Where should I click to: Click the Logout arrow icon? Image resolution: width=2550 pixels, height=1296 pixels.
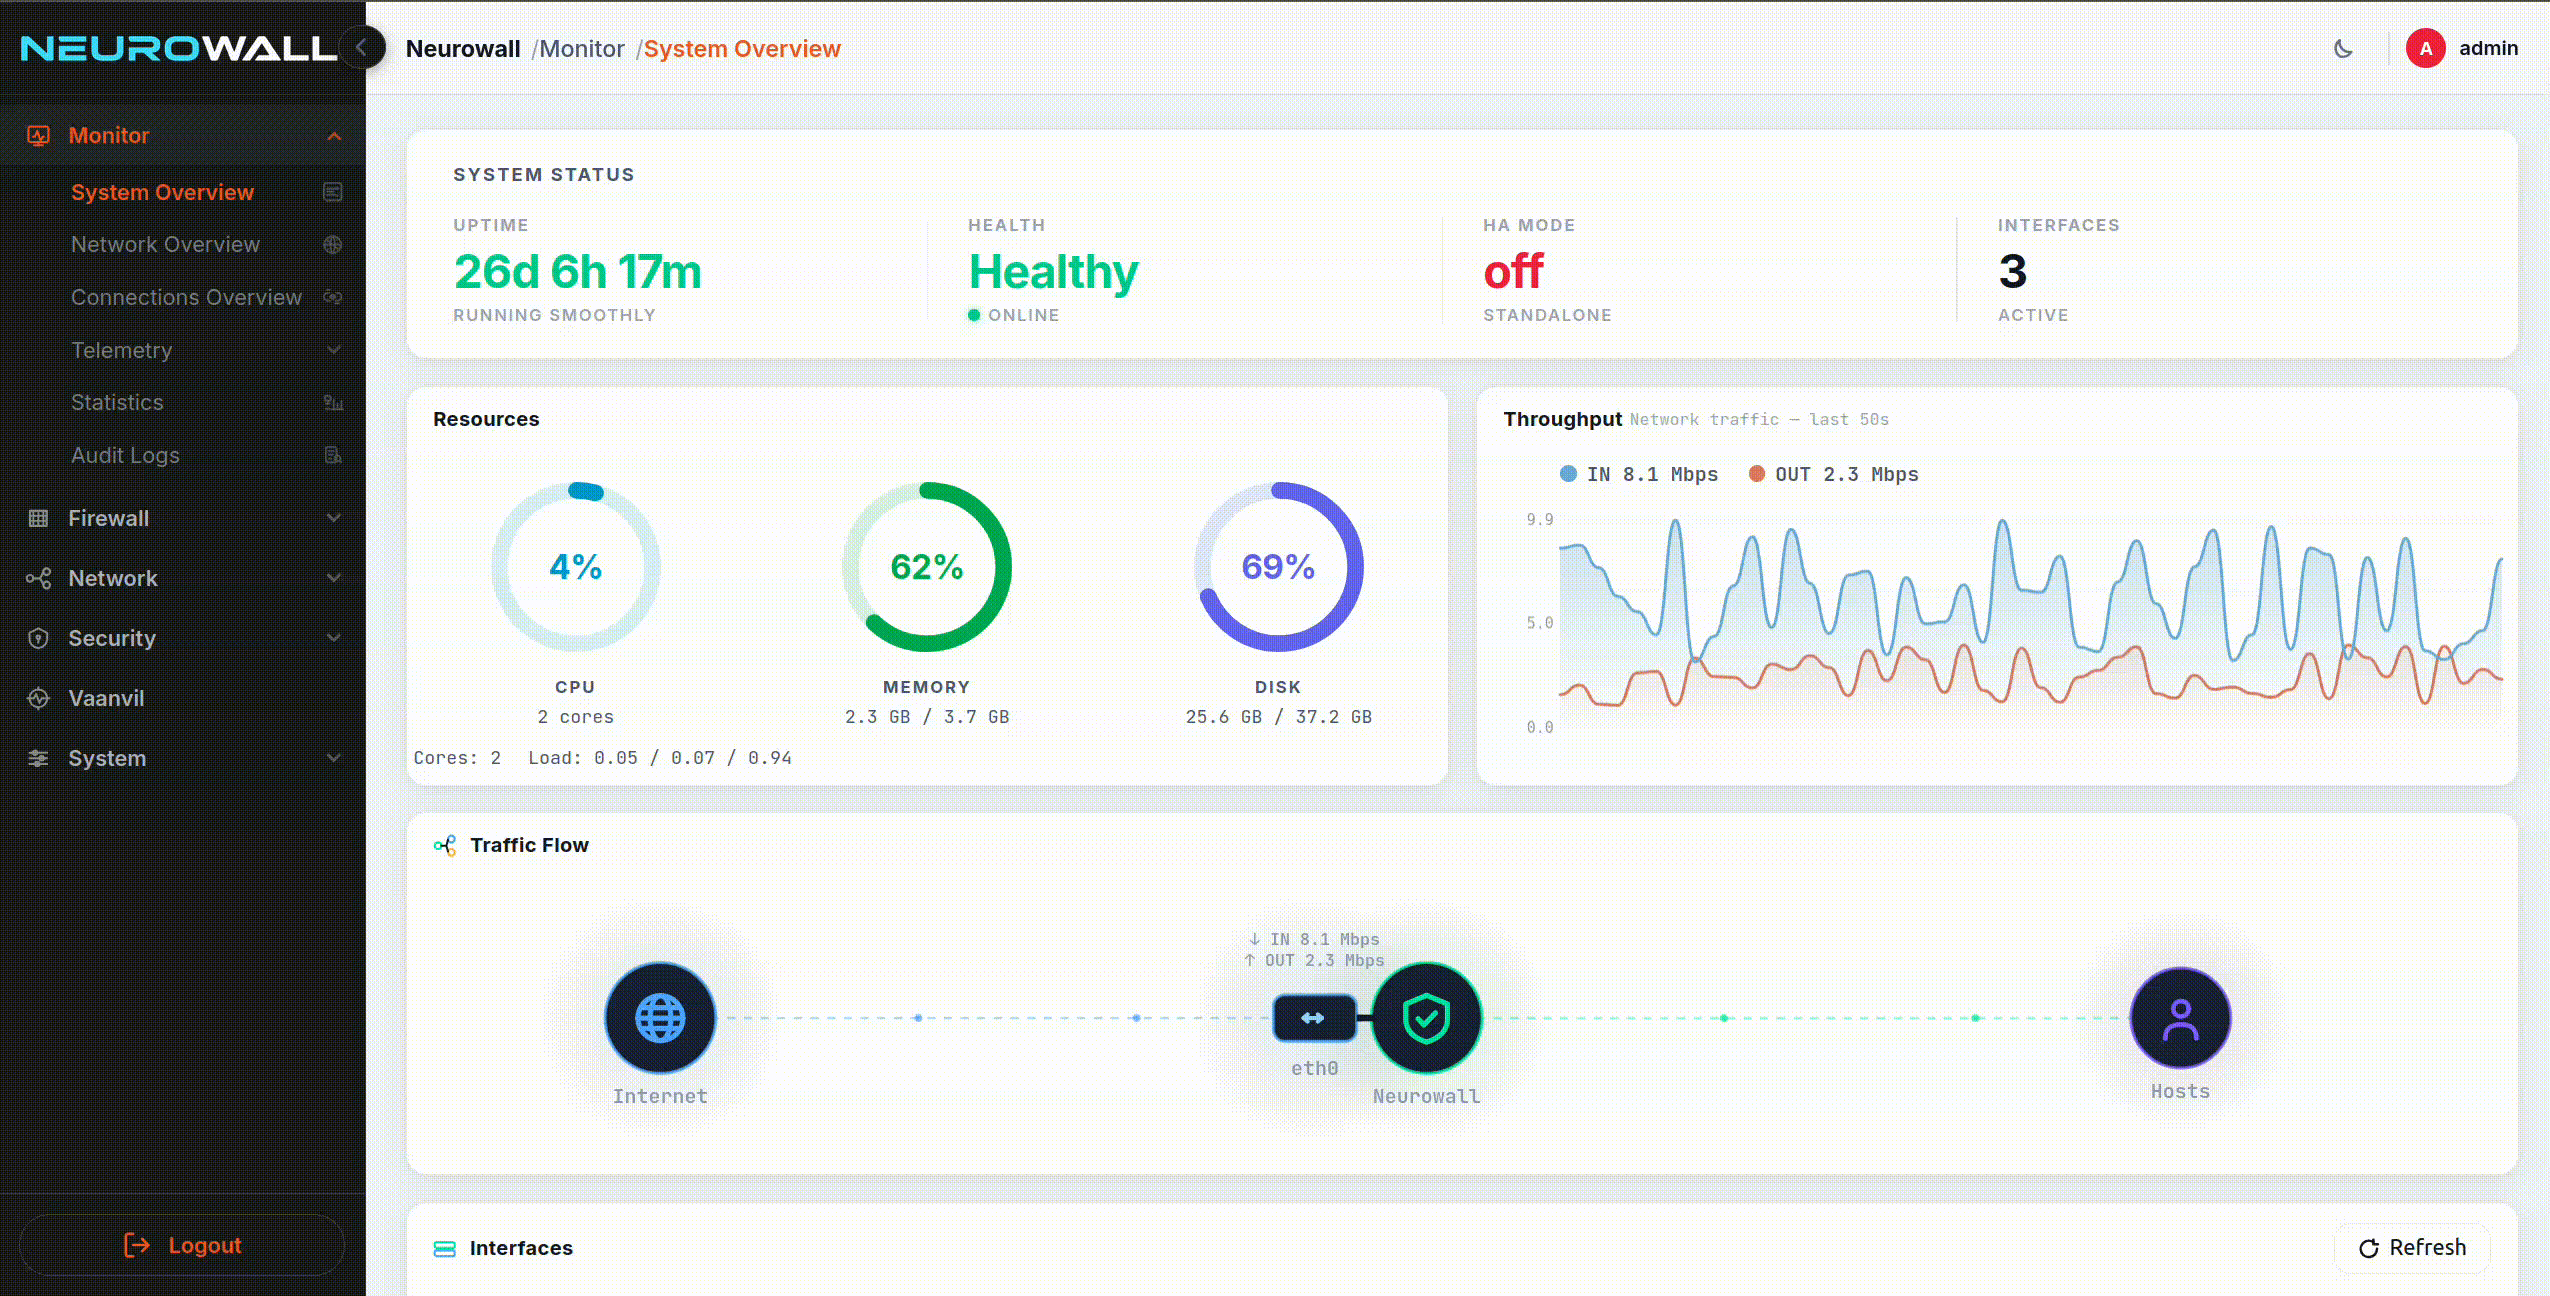pyautogui.click(x=136, y=1245)
